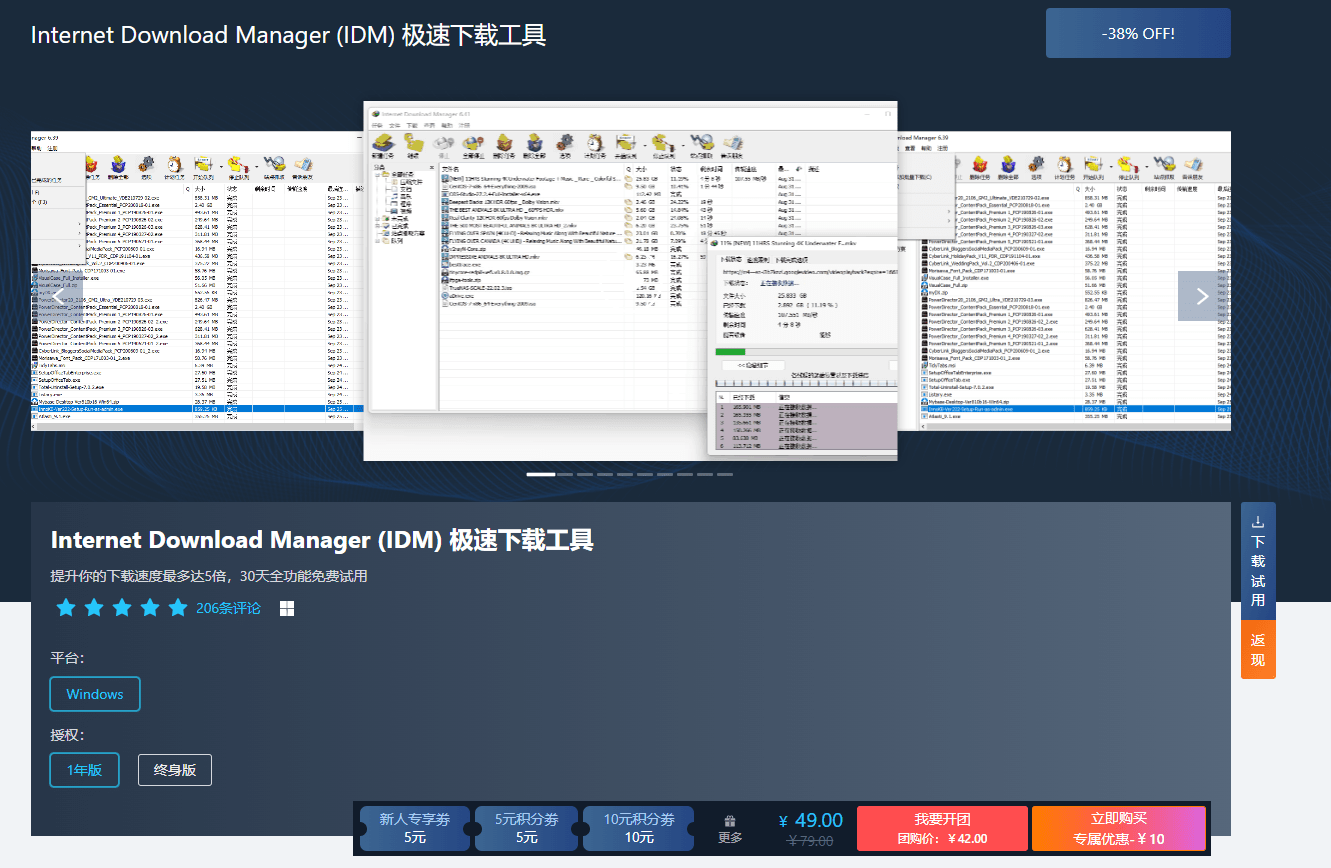Open 更多 gift icon for more coupons
This screenshot has height=868, width=1331.
click(x=730, y=828)
